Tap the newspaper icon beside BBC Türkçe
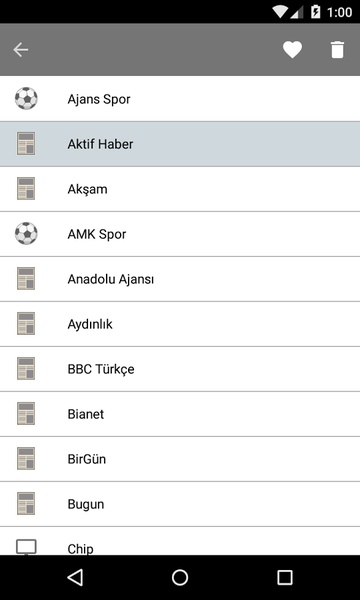The height and width of the screenshot is (600, 360). (26, 368)
